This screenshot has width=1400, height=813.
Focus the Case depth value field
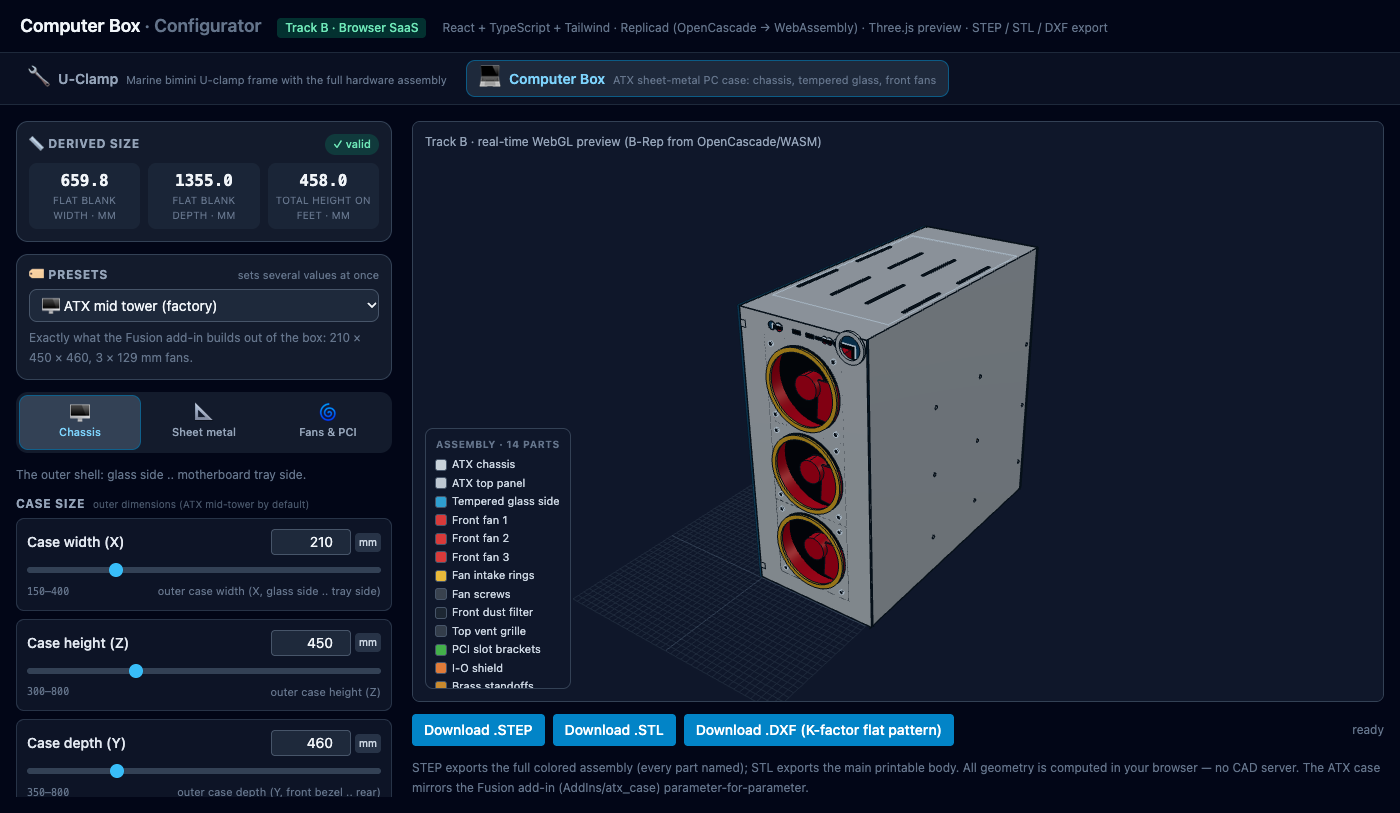[x=311, y=743]
